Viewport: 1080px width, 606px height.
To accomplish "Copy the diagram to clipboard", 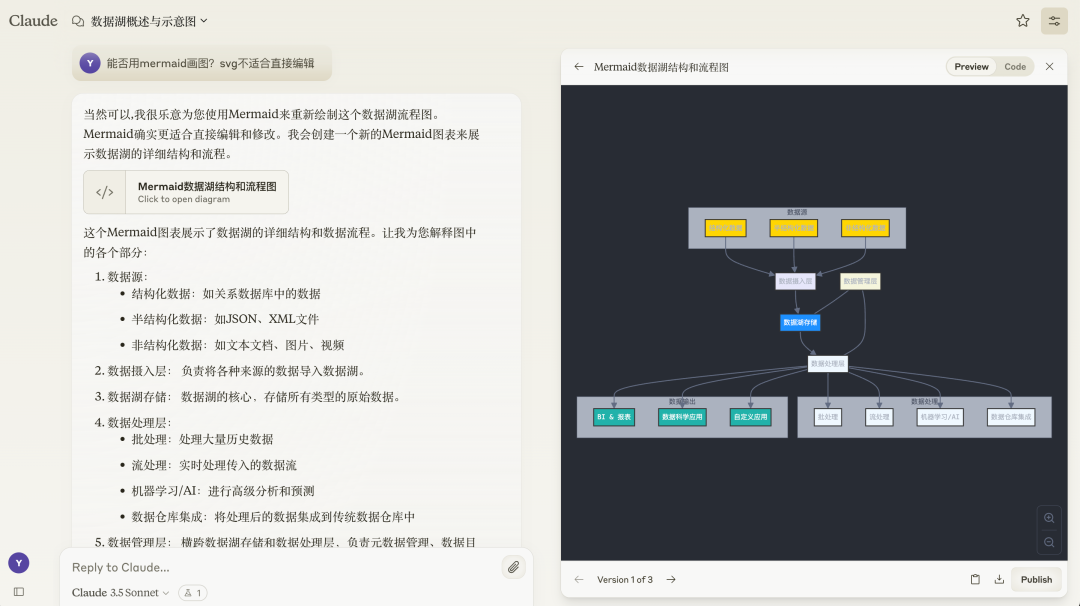I will (975, 579).
